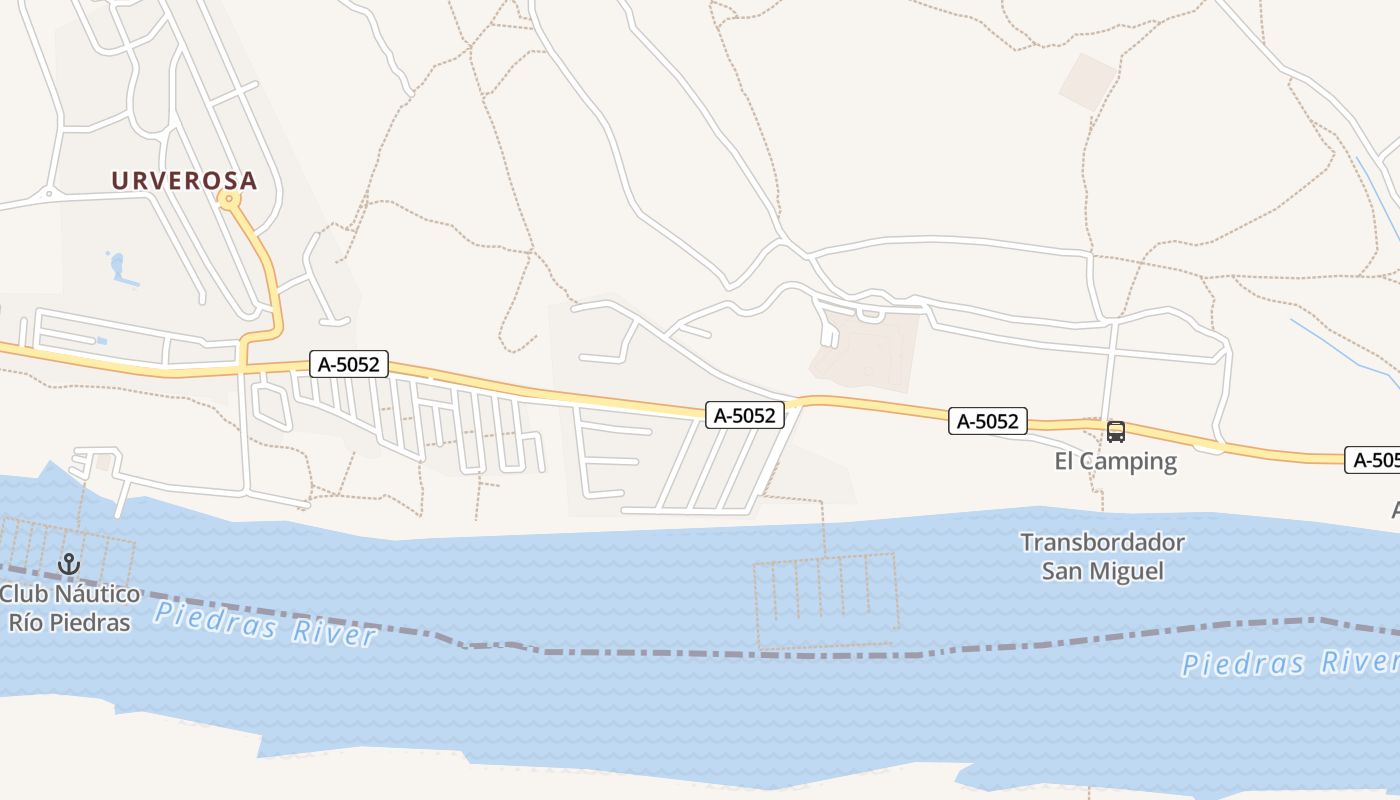The height and width of the screenshot is (800, 1400).
Task: Select the Urverosa roundabout marker
Action: pyautogui.click(x=229, y=200)
